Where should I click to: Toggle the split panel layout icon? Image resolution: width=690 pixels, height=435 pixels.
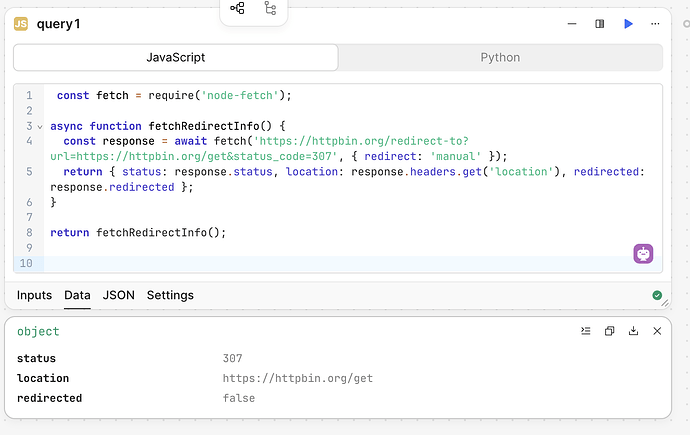(599, 24)
